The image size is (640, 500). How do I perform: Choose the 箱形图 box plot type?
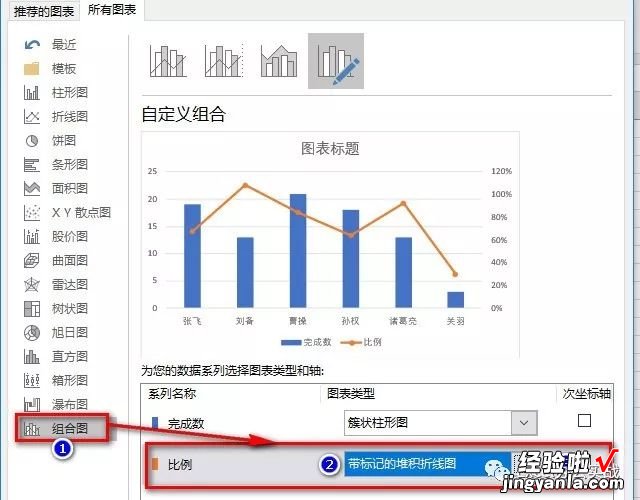coord(56,380)
